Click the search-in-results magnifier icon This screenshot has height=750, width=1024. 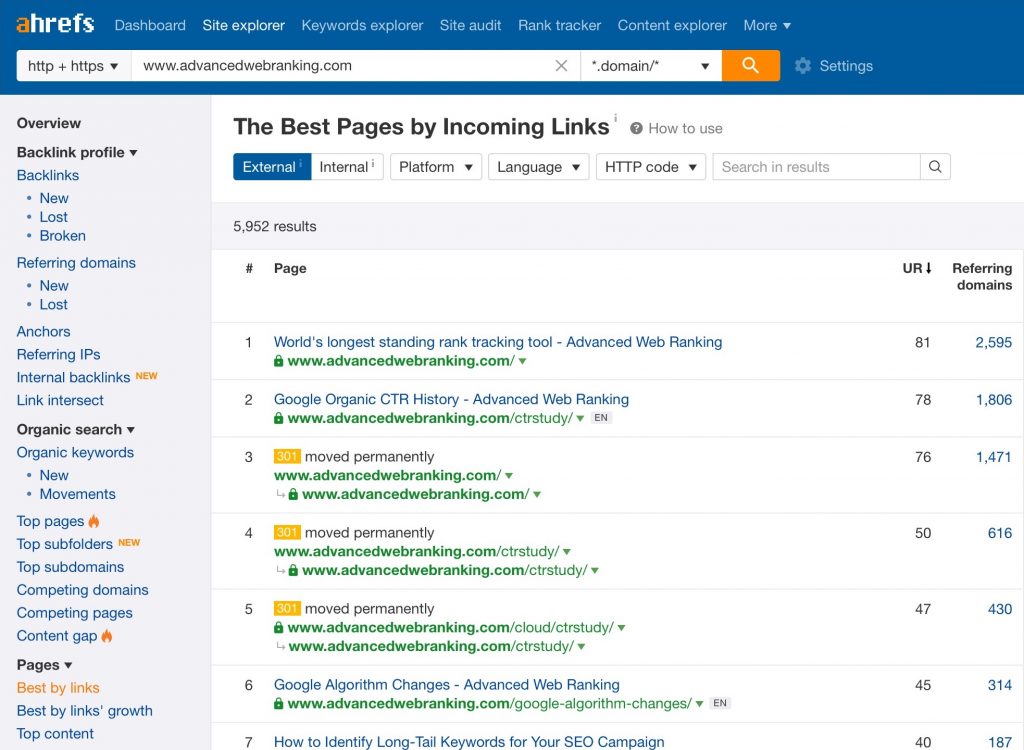935,167
